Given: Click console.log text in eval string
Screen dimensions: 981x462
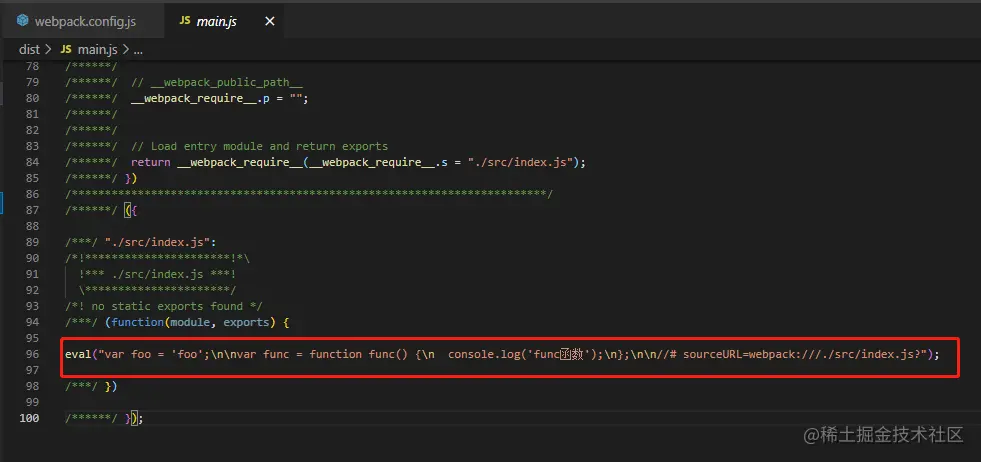Looking at the screenshot, I should click(x=482, y=354).
